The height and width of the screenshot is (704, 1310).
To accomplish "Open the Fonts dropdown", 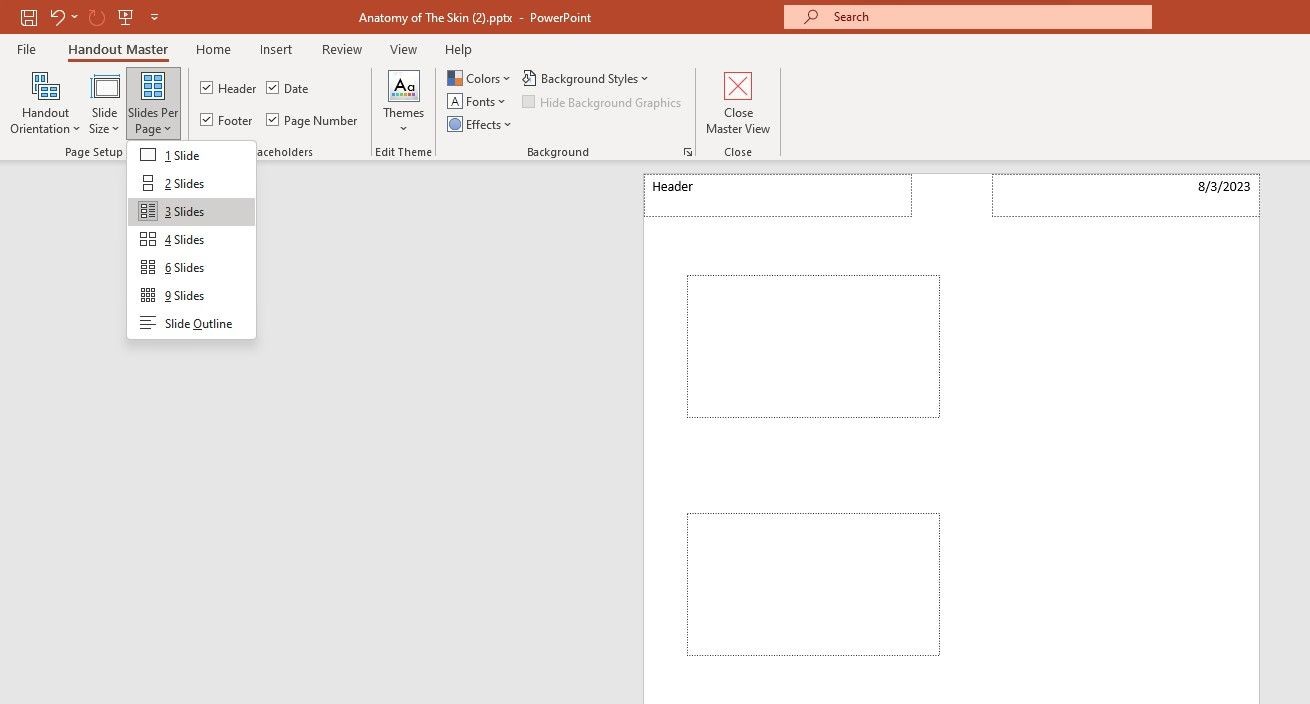I will click(x=477, y=101).
